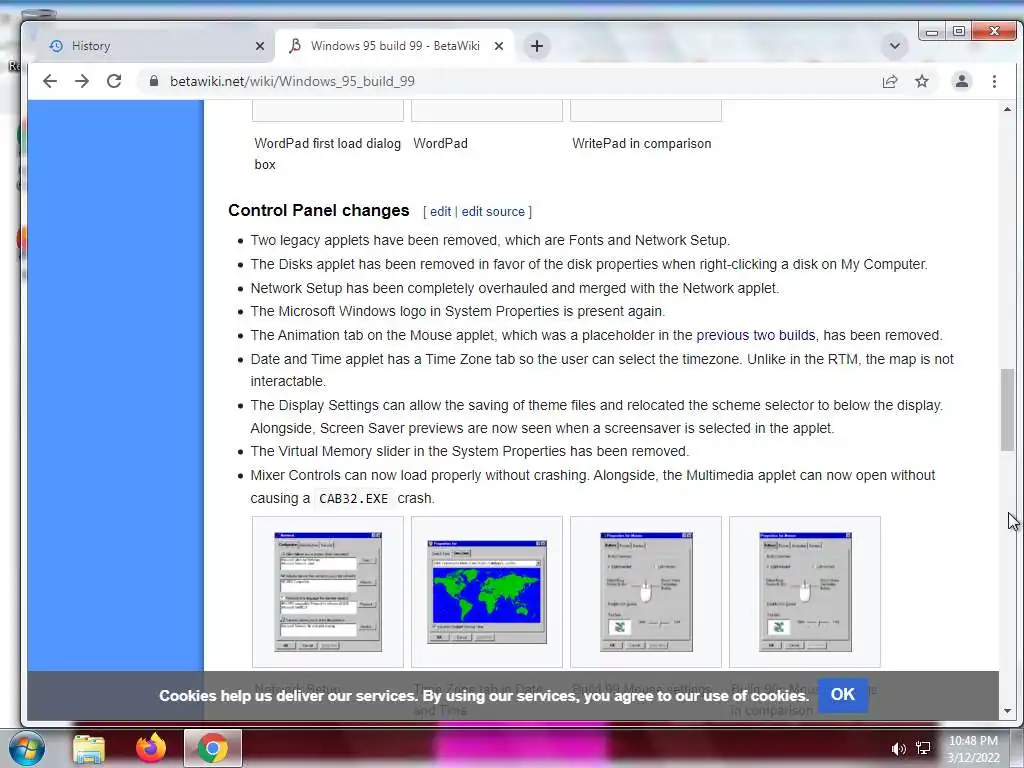Click the bullet about the Disks applet

[x=588, y=264]
